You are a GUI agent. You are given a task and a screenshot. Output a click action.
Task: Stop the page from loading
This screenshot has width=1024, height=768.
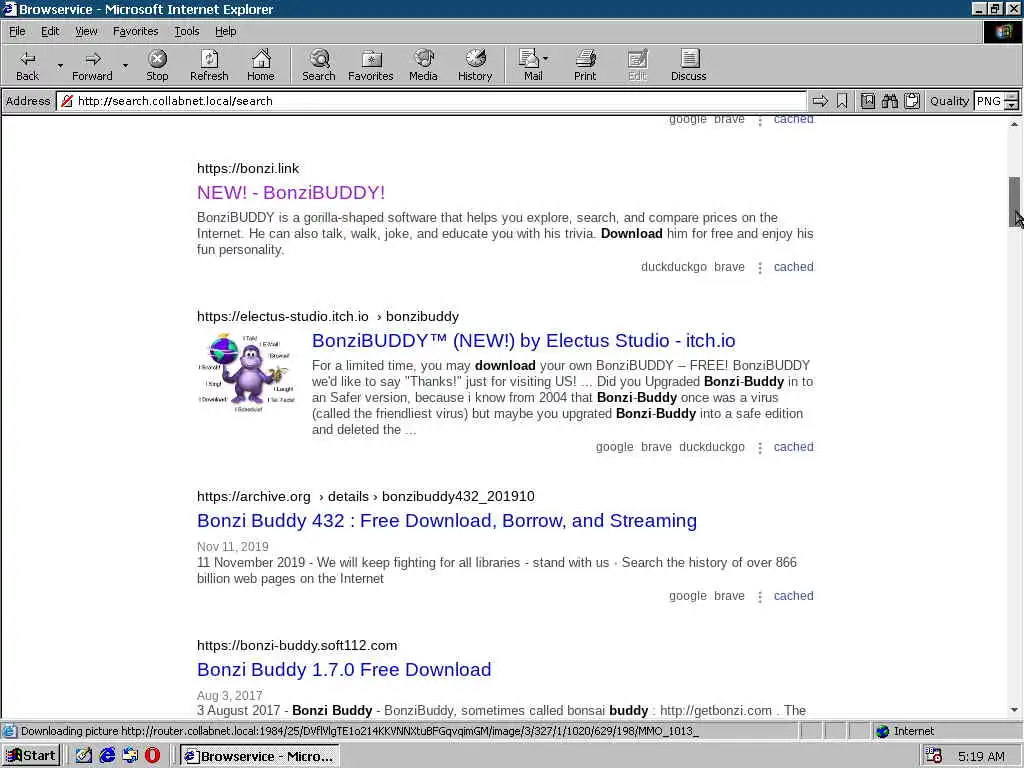(157, 65)
